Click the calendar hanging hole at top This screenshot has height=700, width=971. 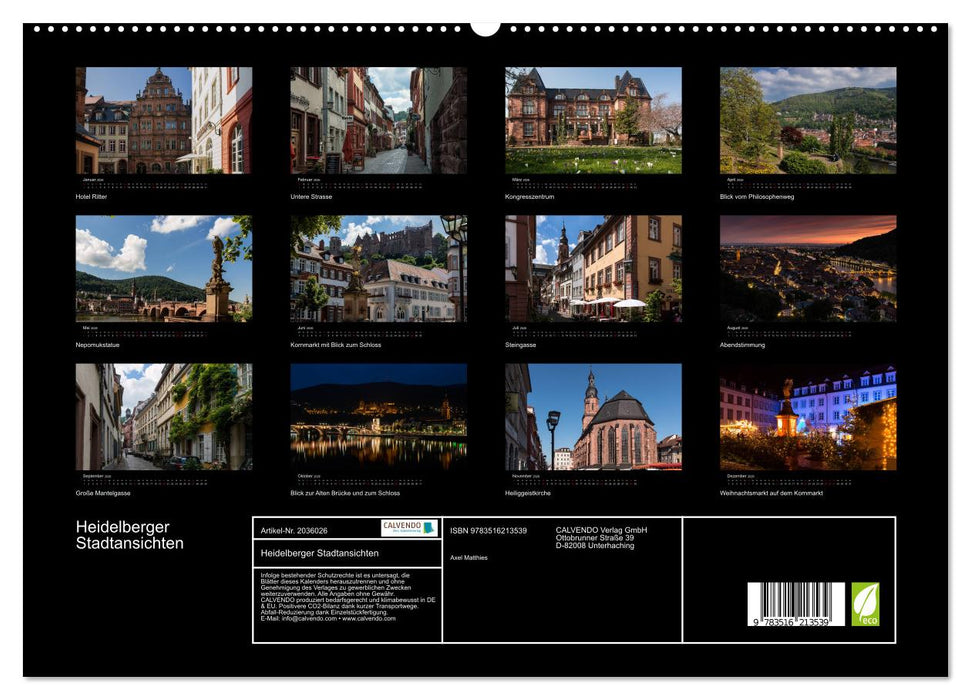485,27
